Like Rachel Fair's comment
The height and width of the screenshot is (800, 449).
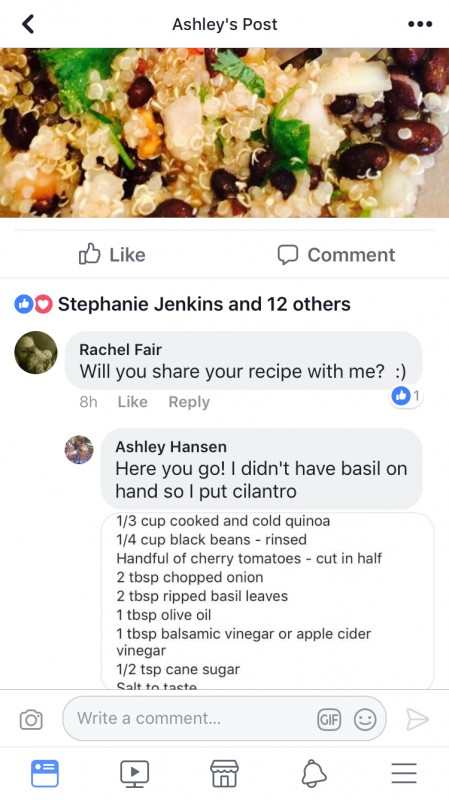pos(132,402)
